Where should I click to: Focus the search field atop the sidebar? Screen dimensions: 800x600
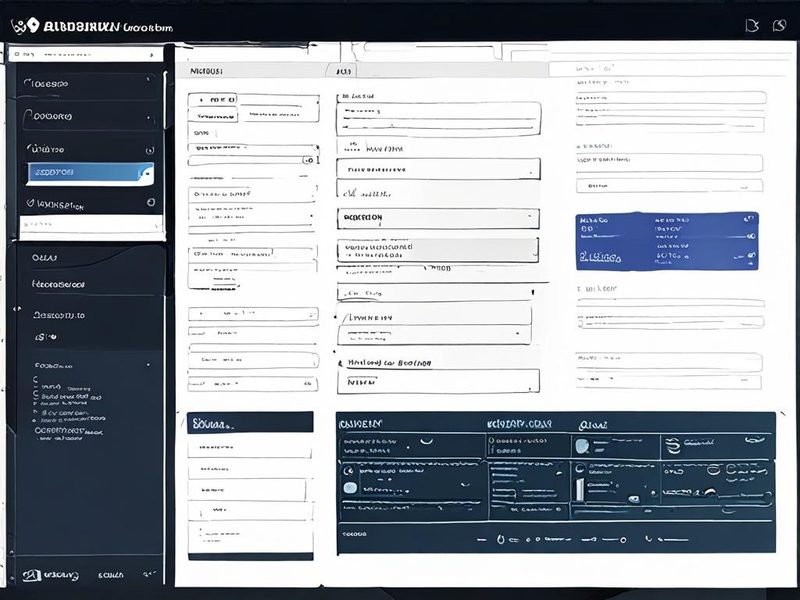coord(86,54)
